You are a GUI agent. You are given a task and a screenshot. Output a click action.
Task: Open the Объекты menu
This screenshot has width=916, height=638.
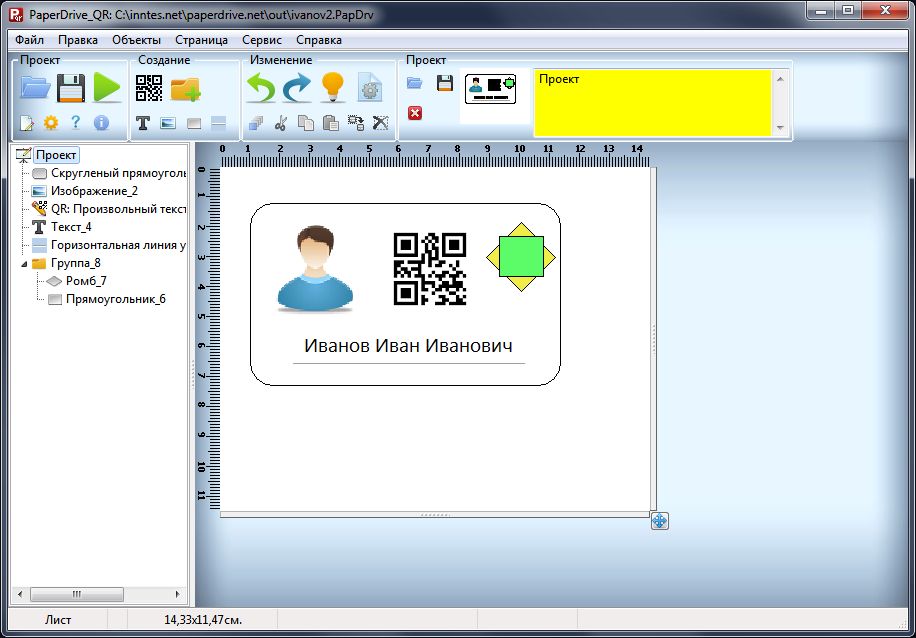coord(136,40)
